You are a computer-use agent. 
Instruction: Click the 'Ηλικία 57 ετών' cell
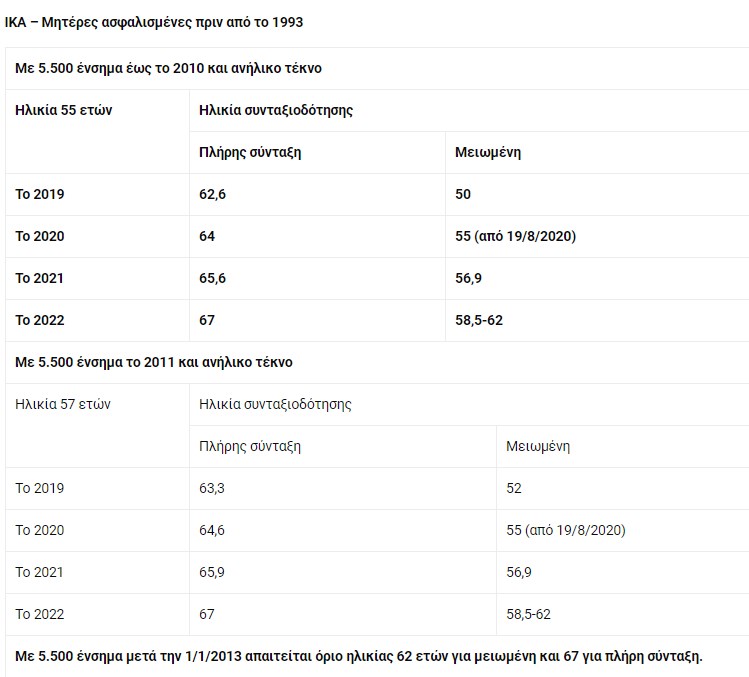(x=63, y=404)
